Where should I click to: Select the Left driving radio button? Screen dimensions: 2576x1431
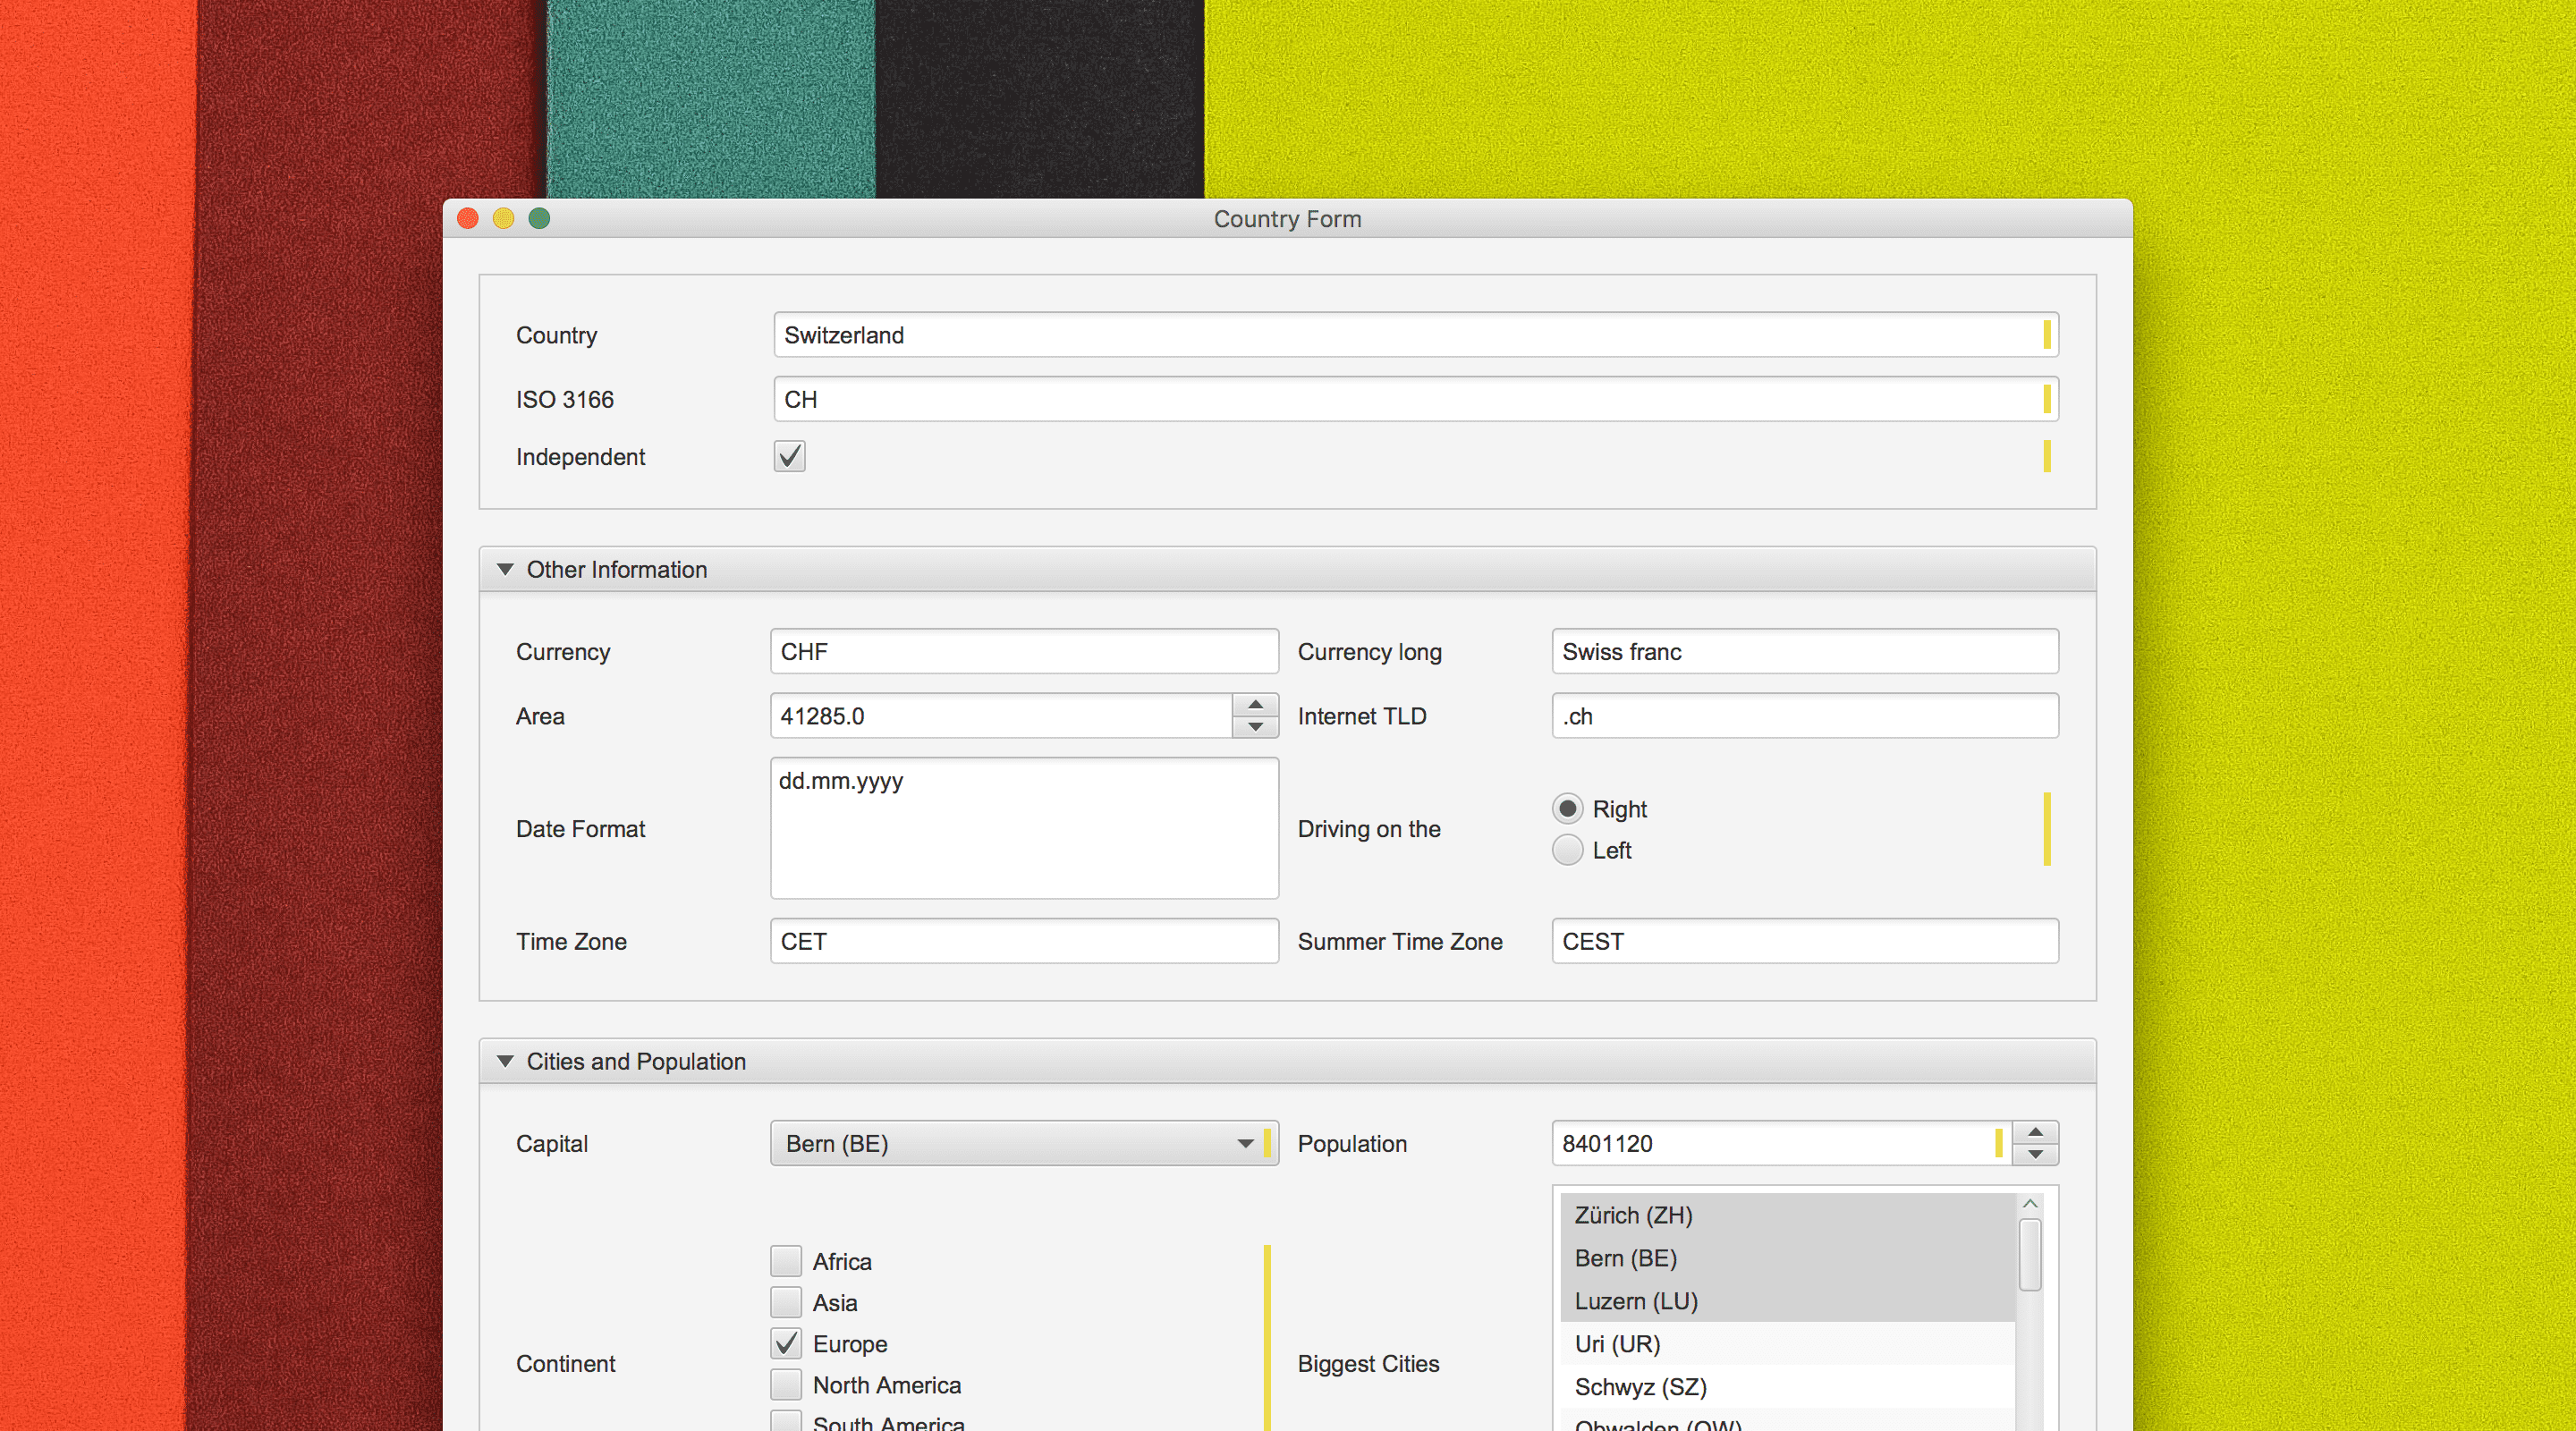tap(1567, 850)
